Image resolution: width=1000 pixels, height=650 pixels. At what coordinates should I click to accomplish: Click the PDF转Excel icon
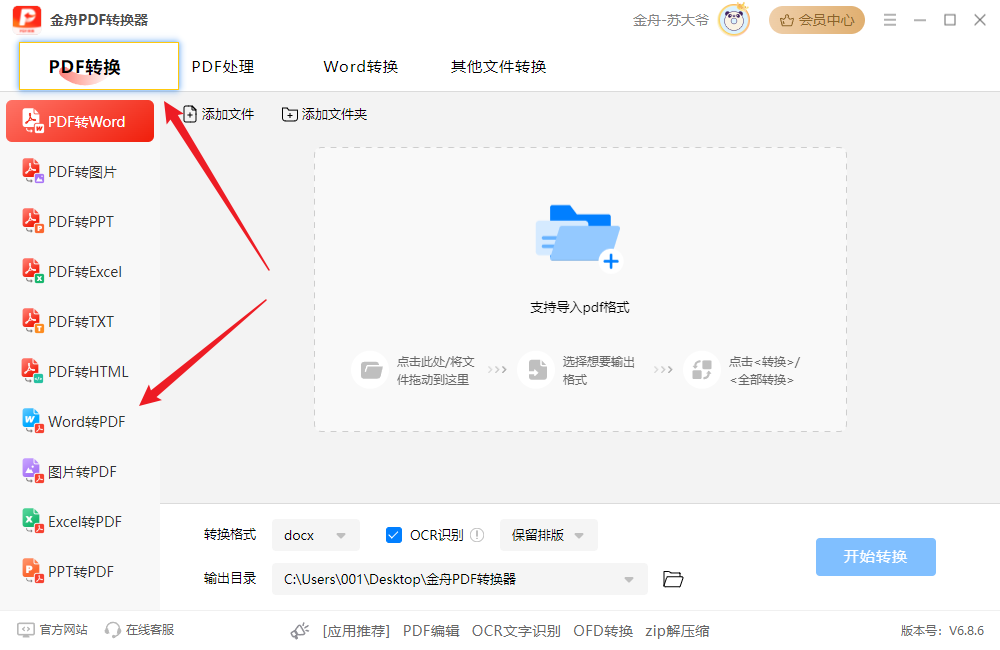click(x=33, y=271)
